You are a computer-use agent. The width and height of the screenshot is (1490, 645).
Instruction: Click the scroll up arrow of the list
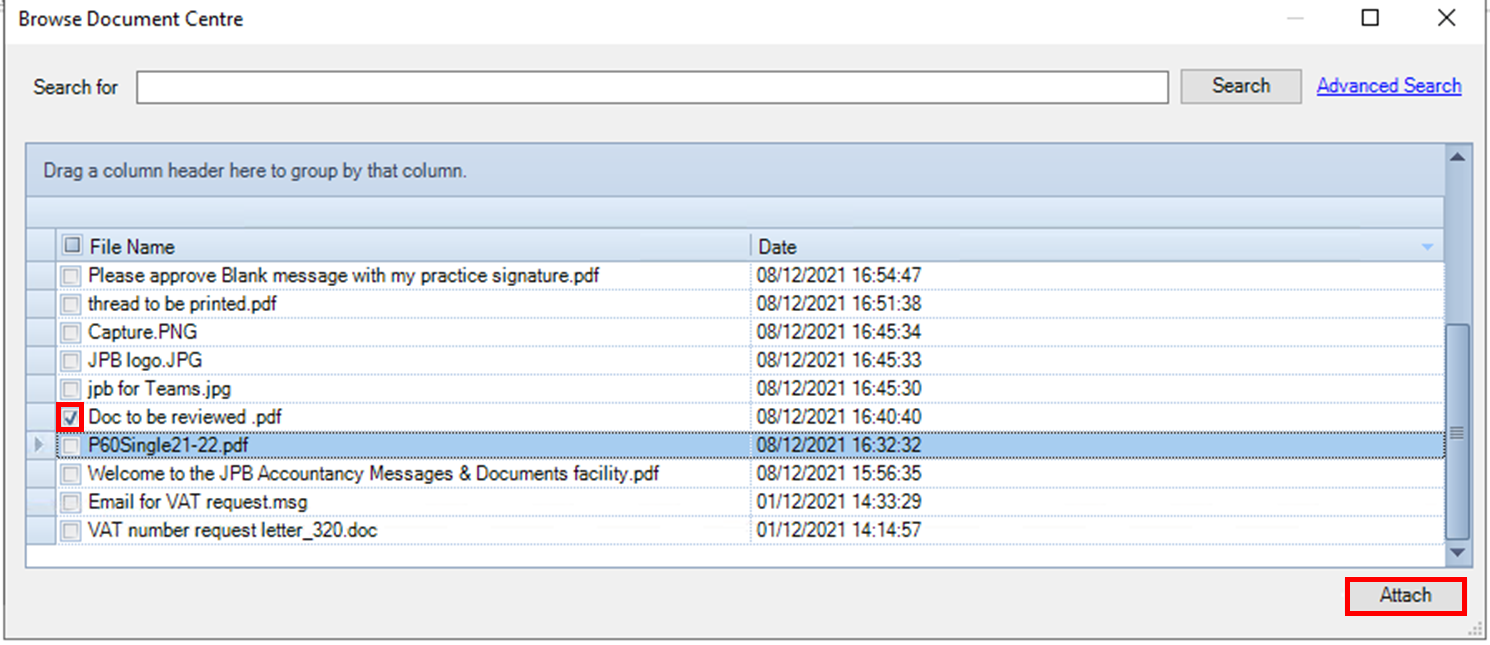tap(1458, 157)
